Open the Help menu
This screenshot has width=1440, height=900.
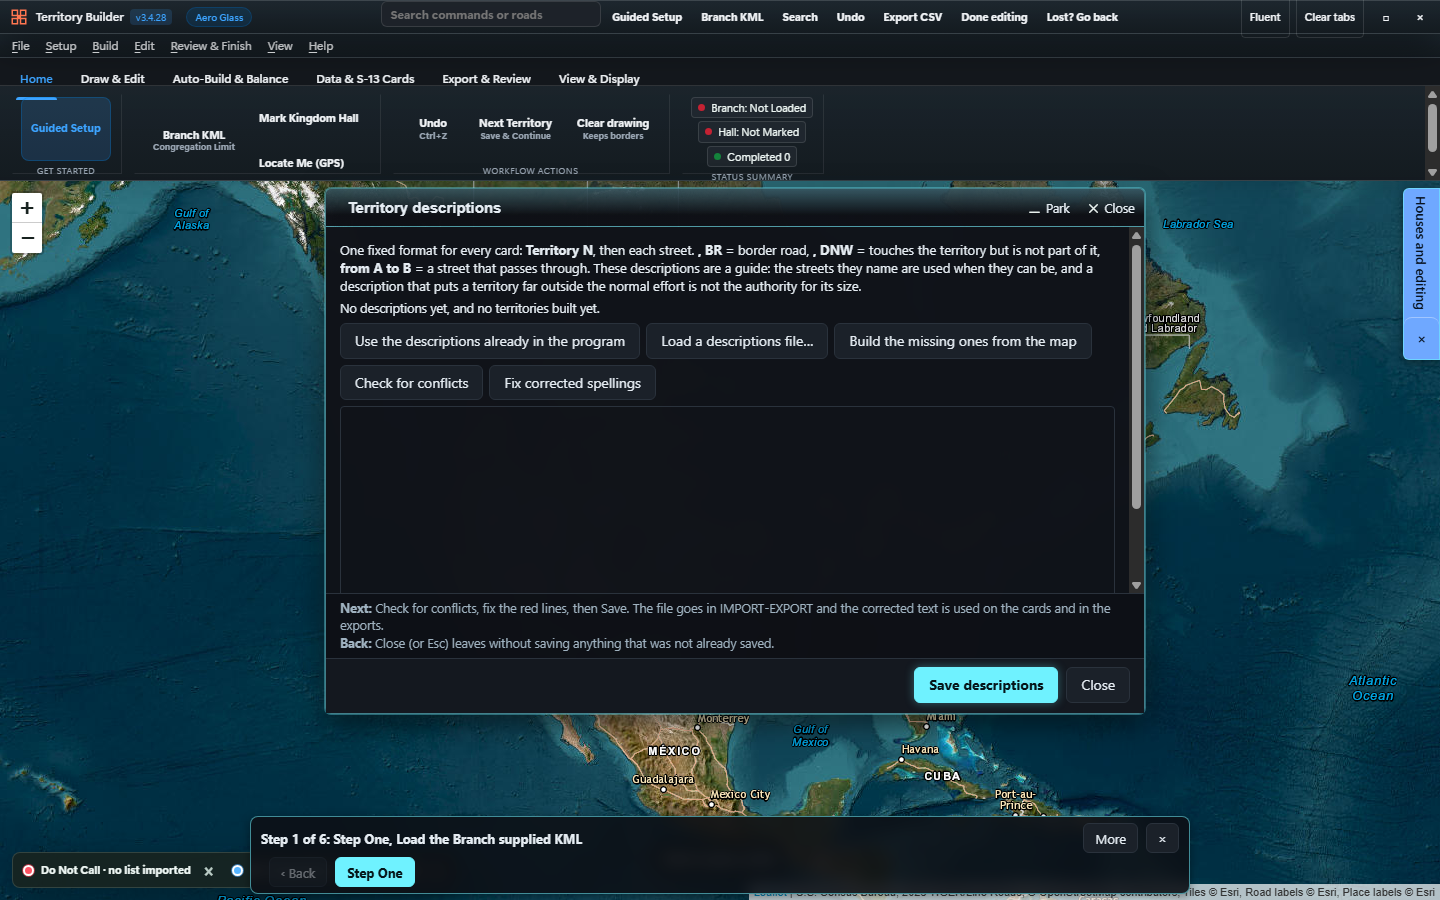coord(321,46)
